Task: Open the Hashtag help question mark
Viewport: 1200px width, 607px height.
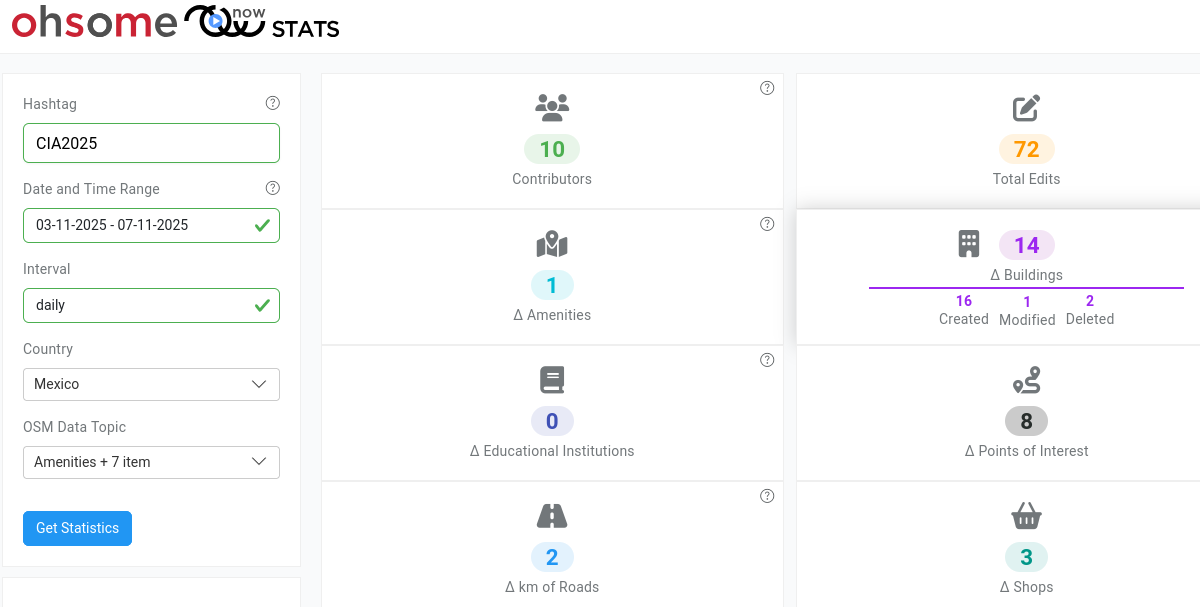Action: pos(272,103)
